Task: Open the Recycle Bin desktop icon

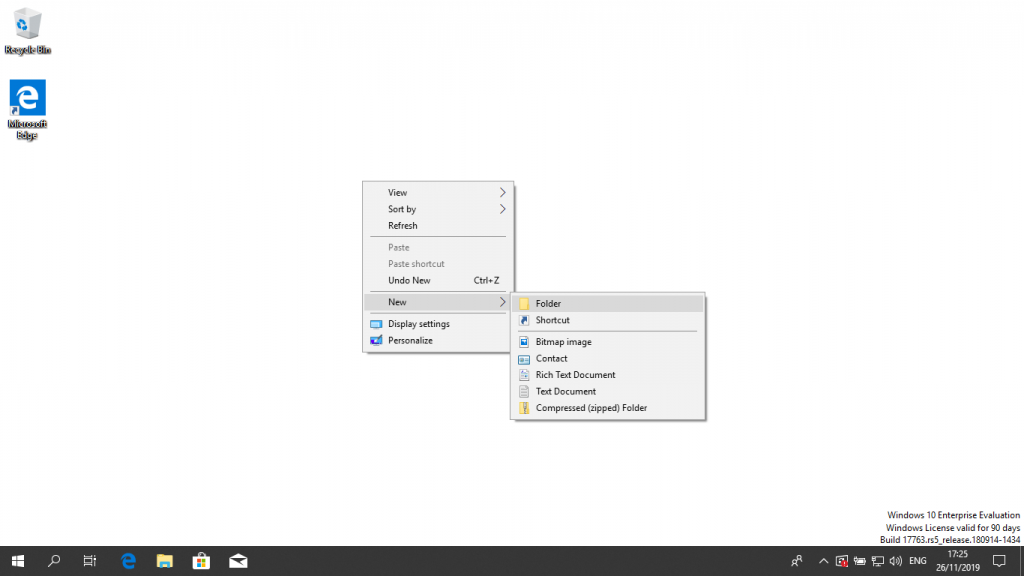Action: click(x=27, y=31)
